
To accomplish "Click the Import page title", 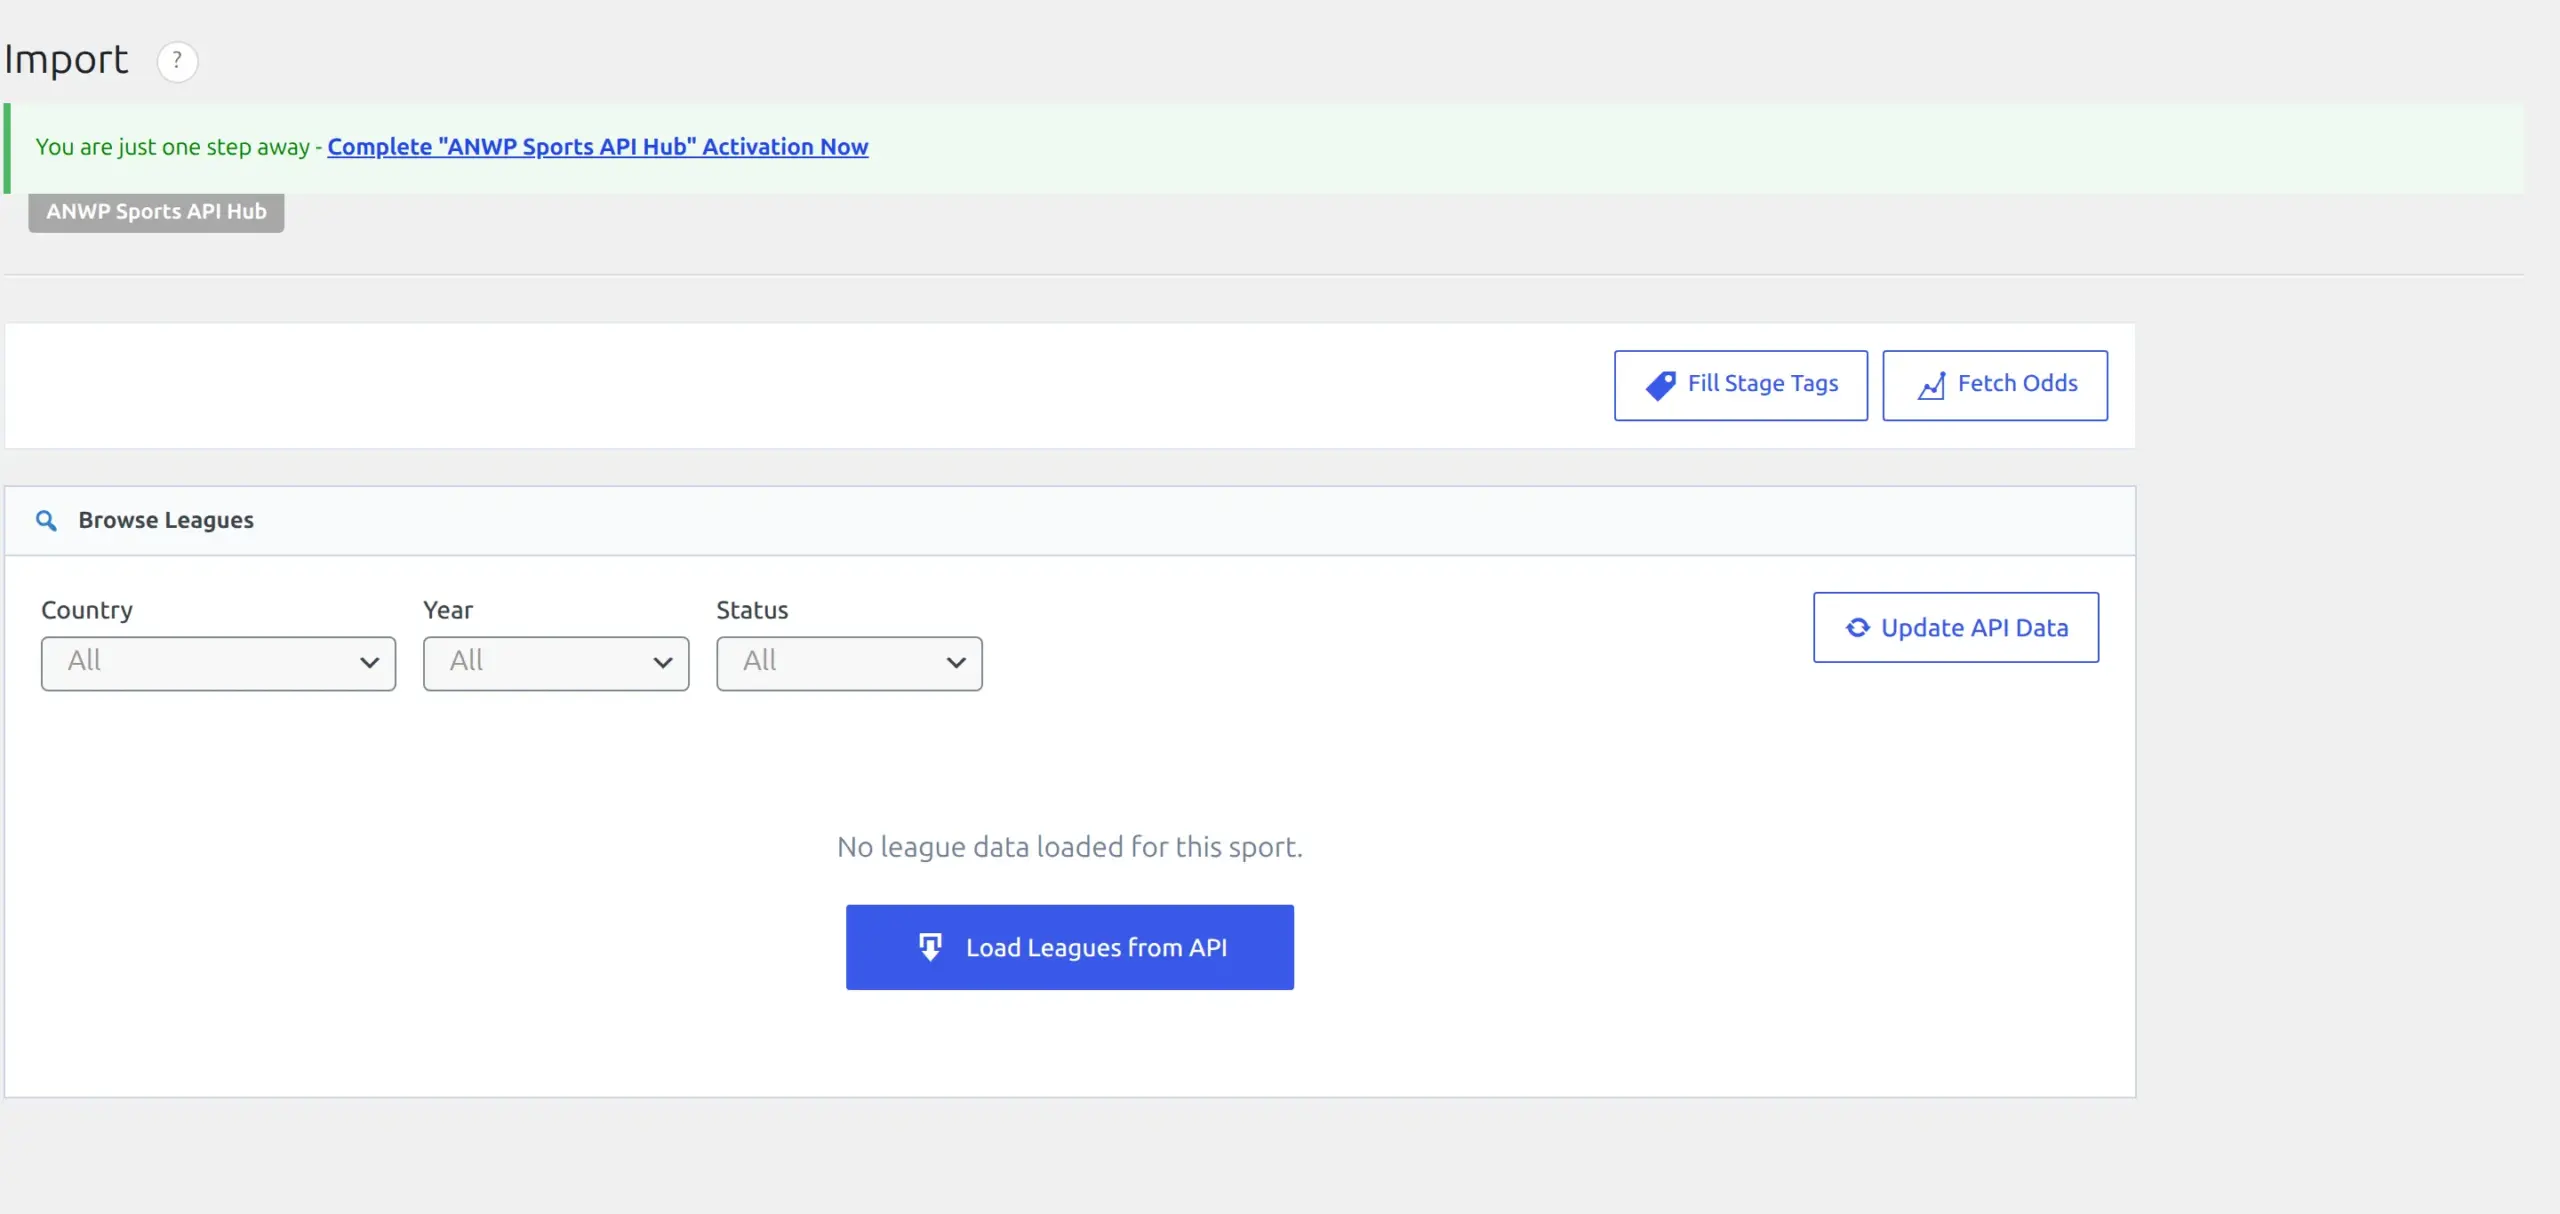I will (x=66, y=59).
